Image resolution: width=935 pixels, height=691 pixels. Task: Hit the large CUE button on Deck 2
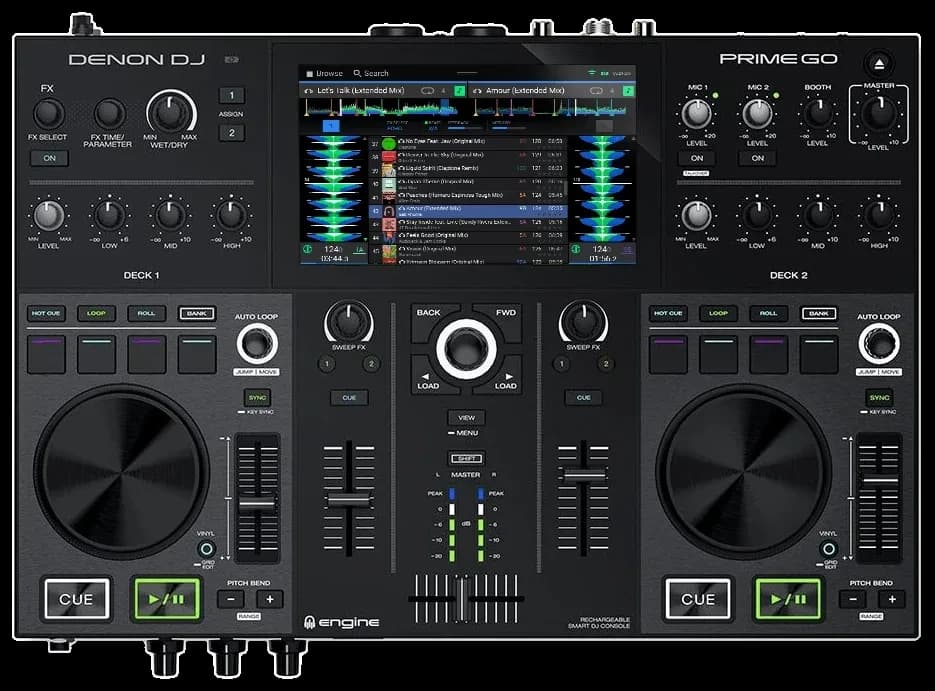pos(698,599)
